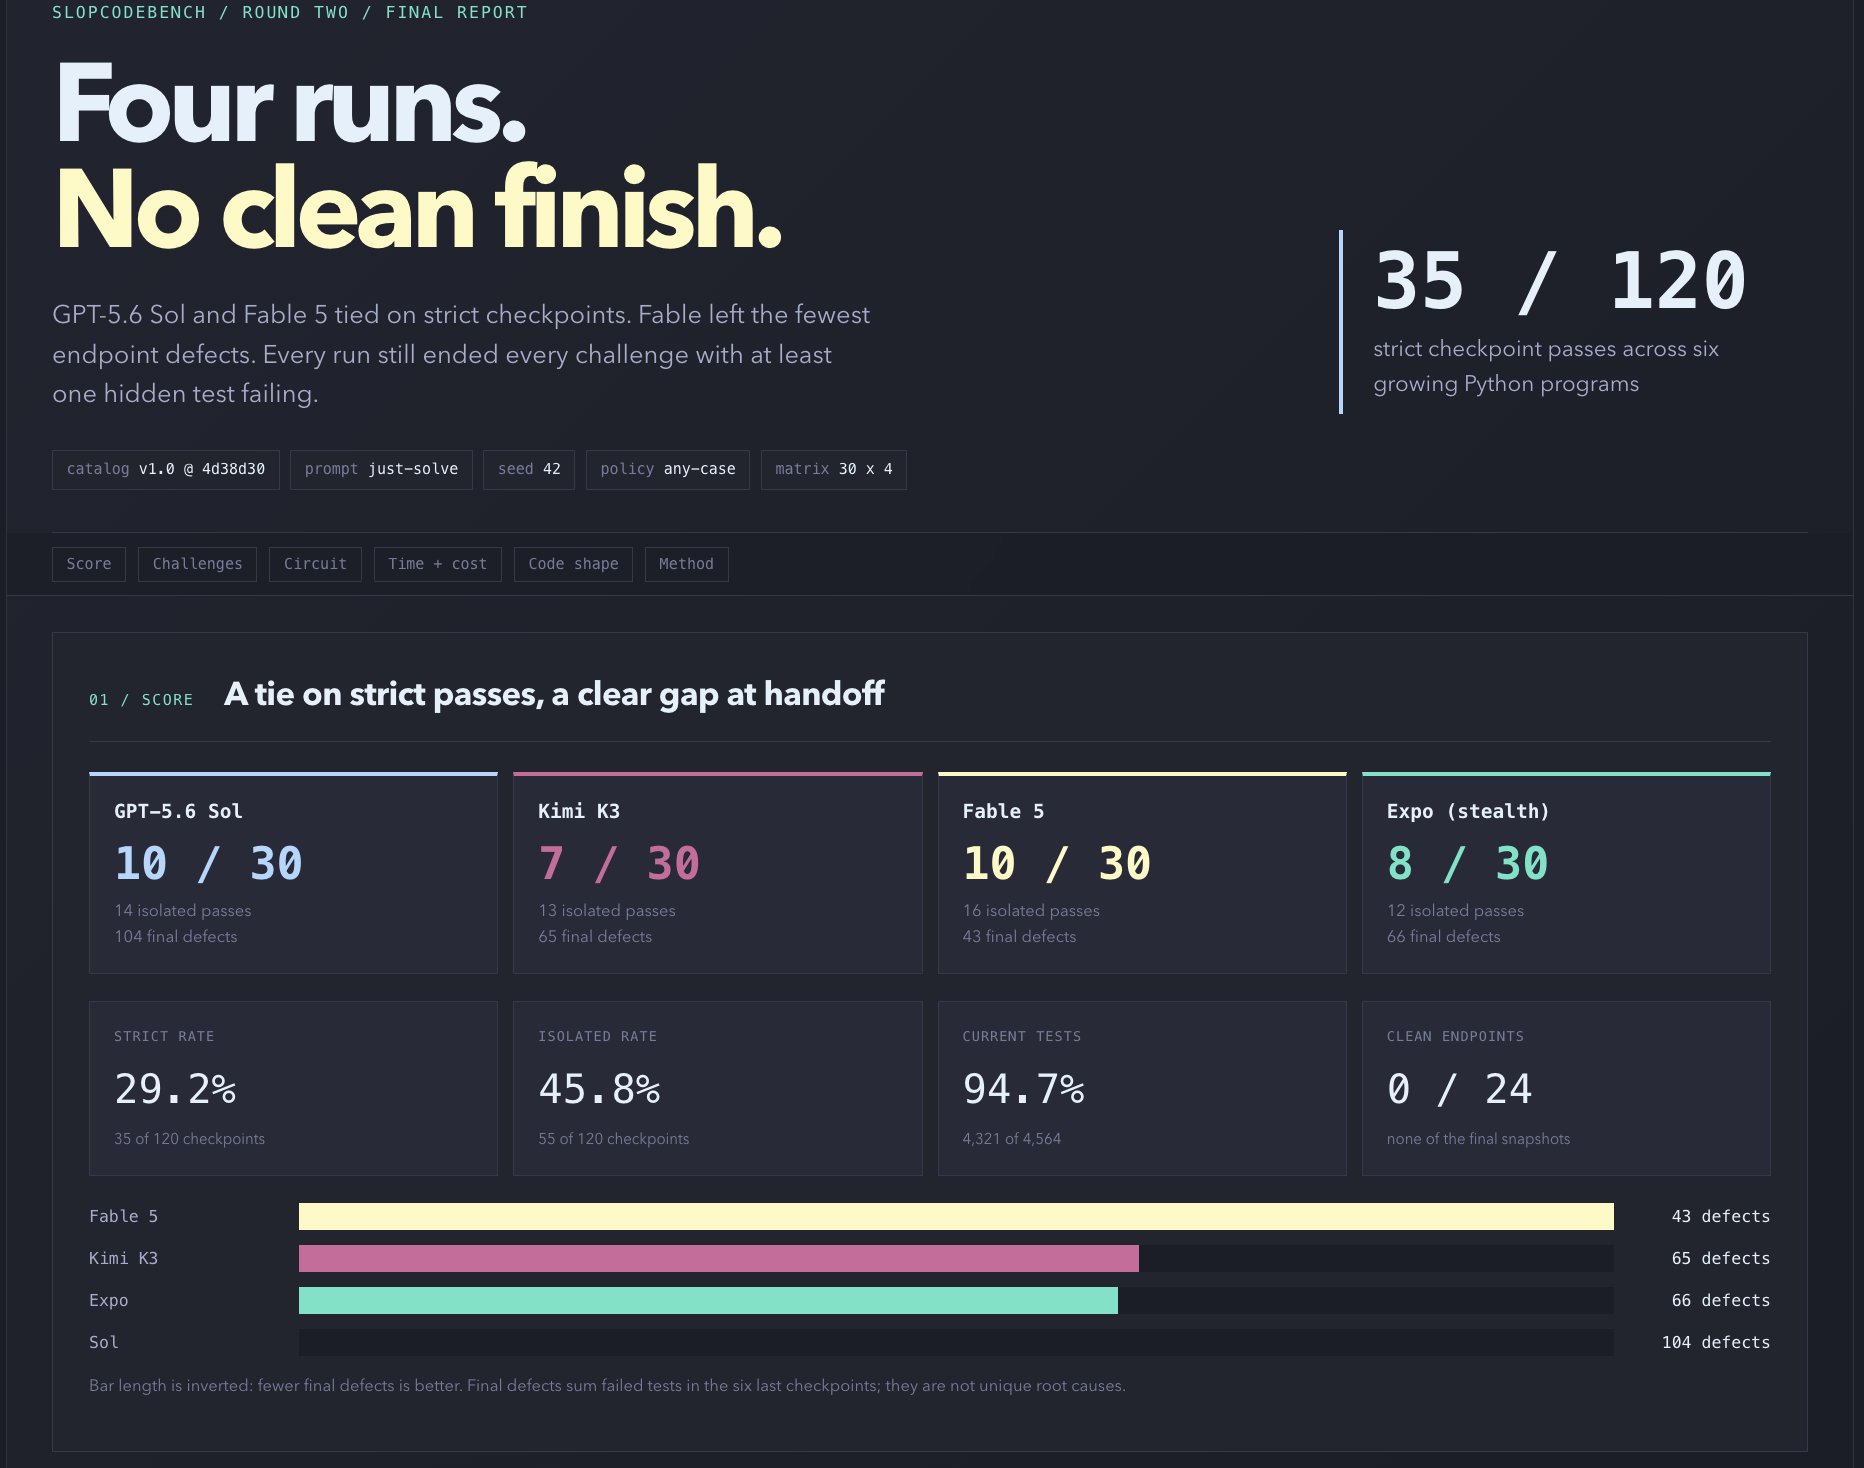Click the empty Sol defects bar track

click(x=956, y=1342)
